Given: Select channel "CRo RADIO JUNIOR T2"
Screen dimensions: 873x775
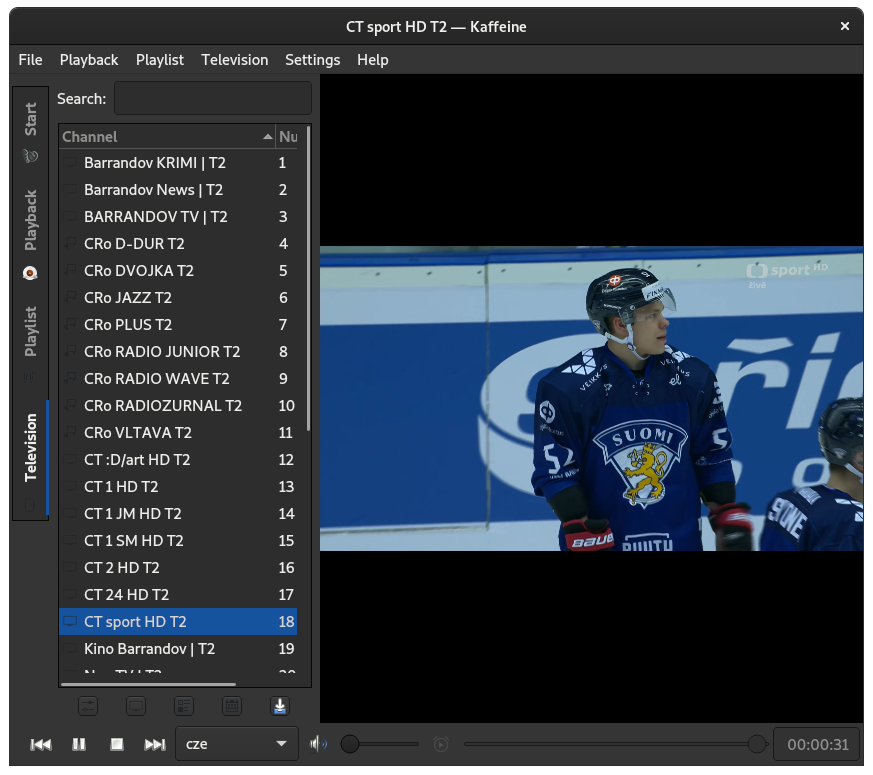Looking at the screenshot, I should pos(178,352).
